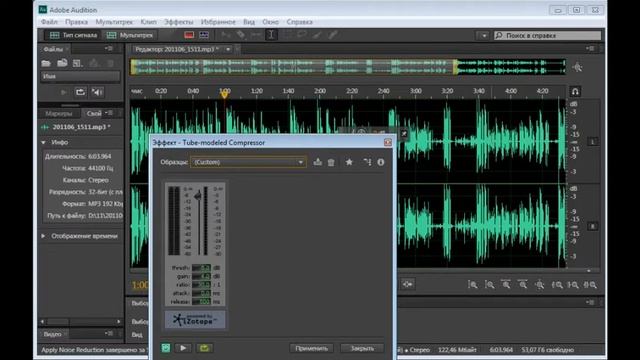Toggle channel map editor icon in effect dialog
This screenshot has height=360, width=640.
[x=367, y=162]
